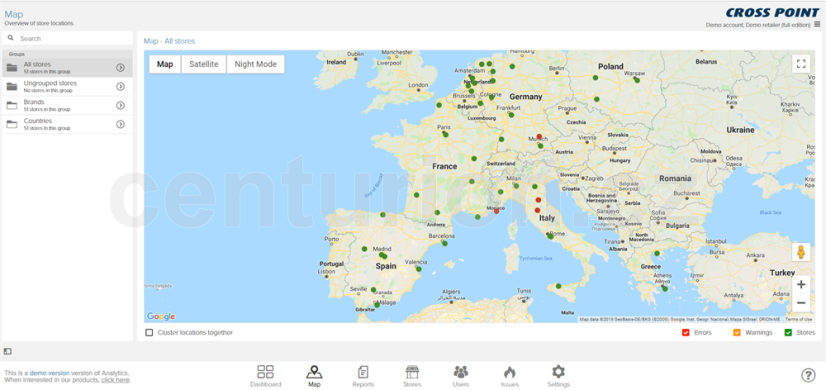
Task: Click the 'Map - All stores' heading
Action: click(169, 41)
